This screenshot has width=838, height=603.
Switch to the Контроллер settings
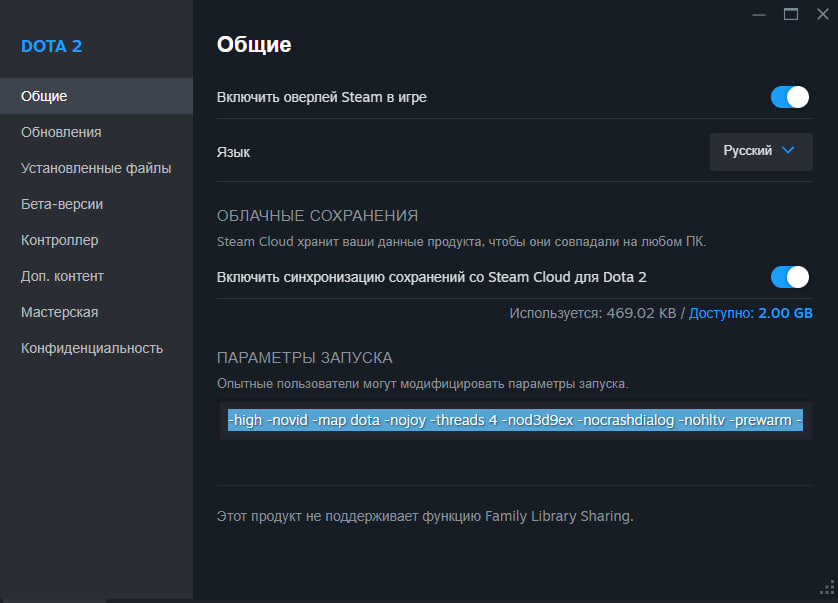tap(59, 240)
